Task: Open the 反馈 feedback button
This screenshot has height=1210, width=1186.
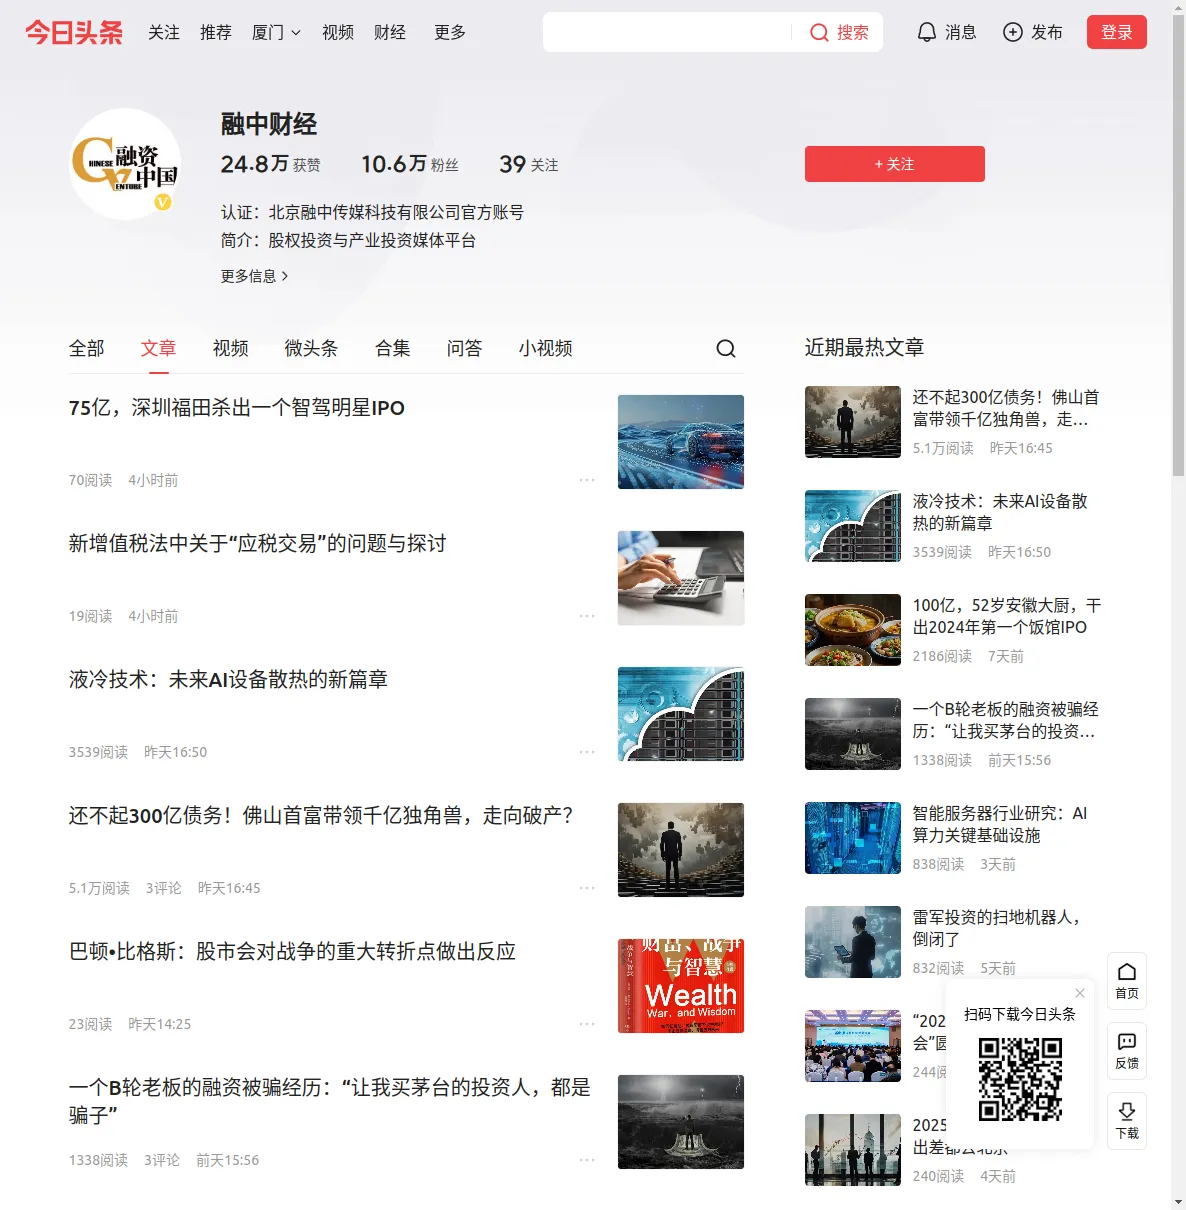Action: 1127,1051
